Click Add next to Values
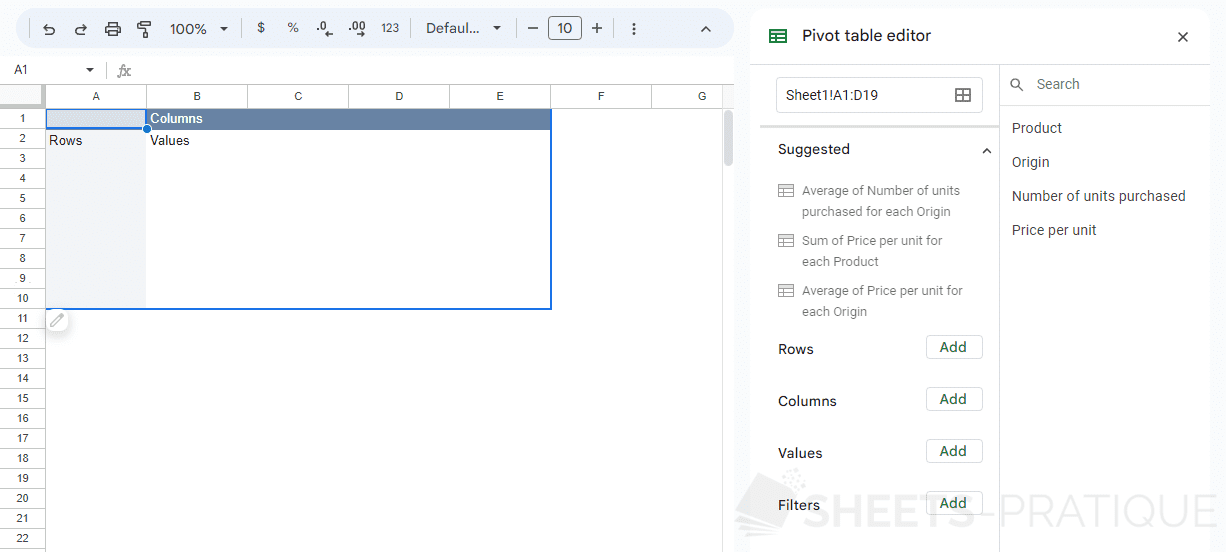Viewport: 1226px width, 552px height. pyautogui.click(x=954, y=451)
